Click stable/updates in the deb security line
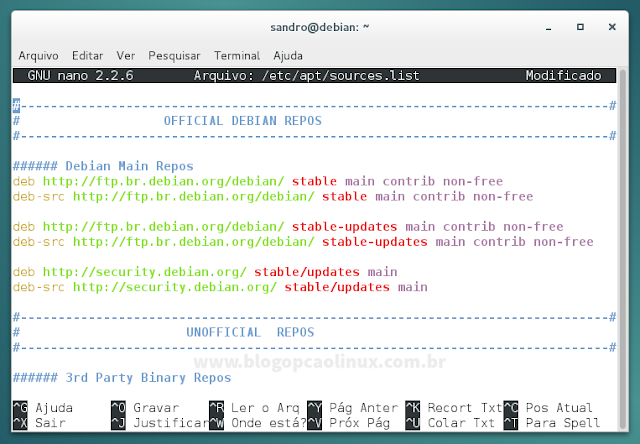 pos(307,272)
